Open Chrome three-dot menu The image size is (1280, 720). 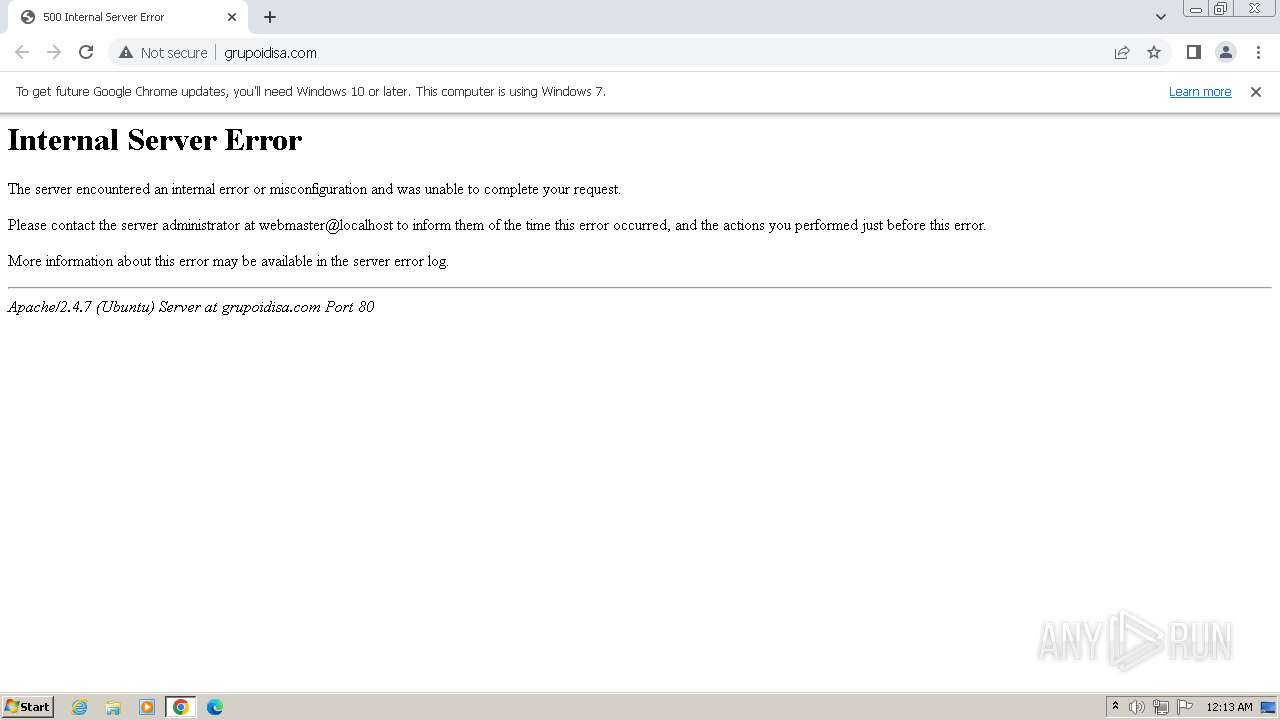click(1258, 53)
